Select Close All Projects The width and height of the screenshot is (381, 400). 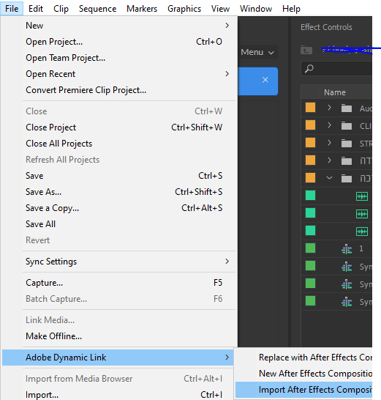[119, 143]
